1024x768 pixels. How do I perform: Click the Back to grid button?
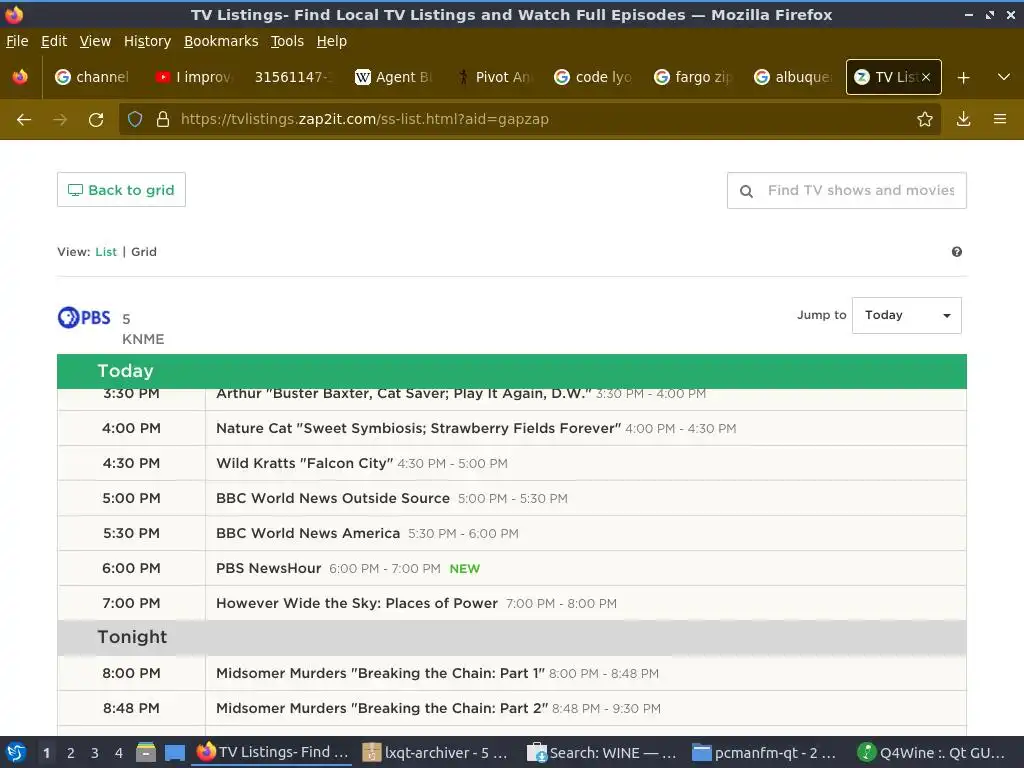(x=121, y=190)
